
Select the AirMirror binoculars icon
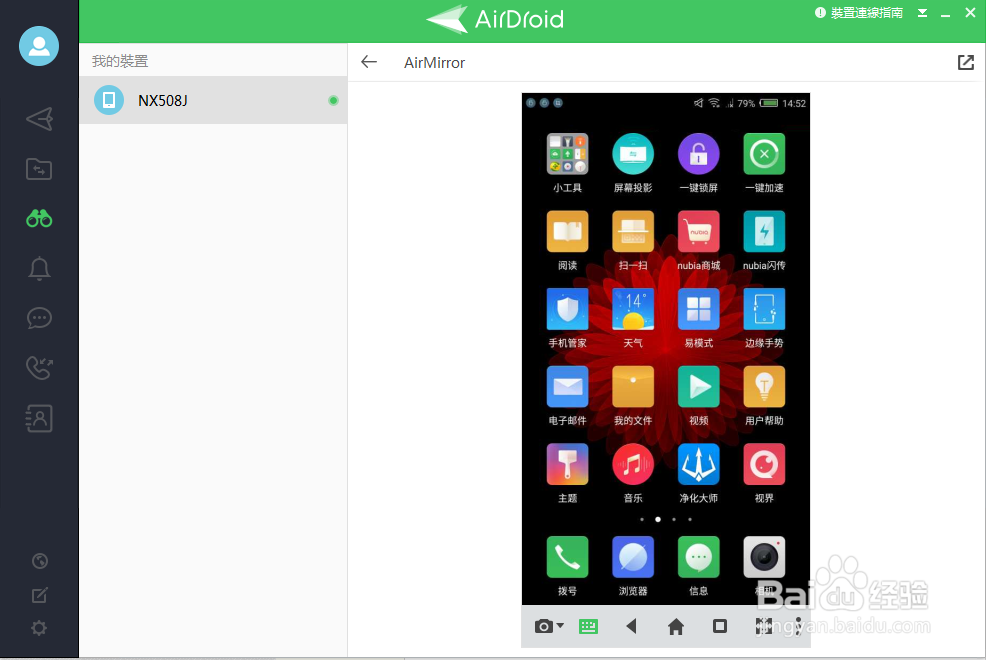39,218
